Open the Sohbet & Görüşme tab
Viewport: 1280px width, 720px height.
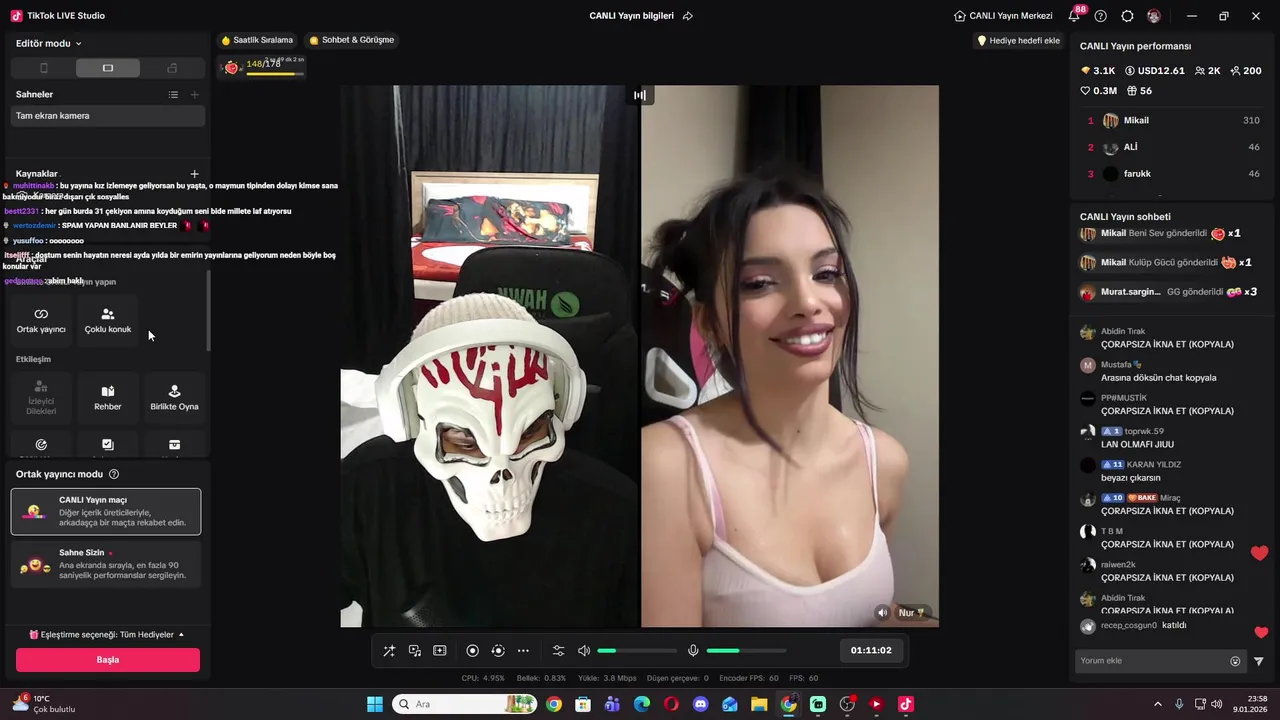pyautogui.click(x=352, y=41)
